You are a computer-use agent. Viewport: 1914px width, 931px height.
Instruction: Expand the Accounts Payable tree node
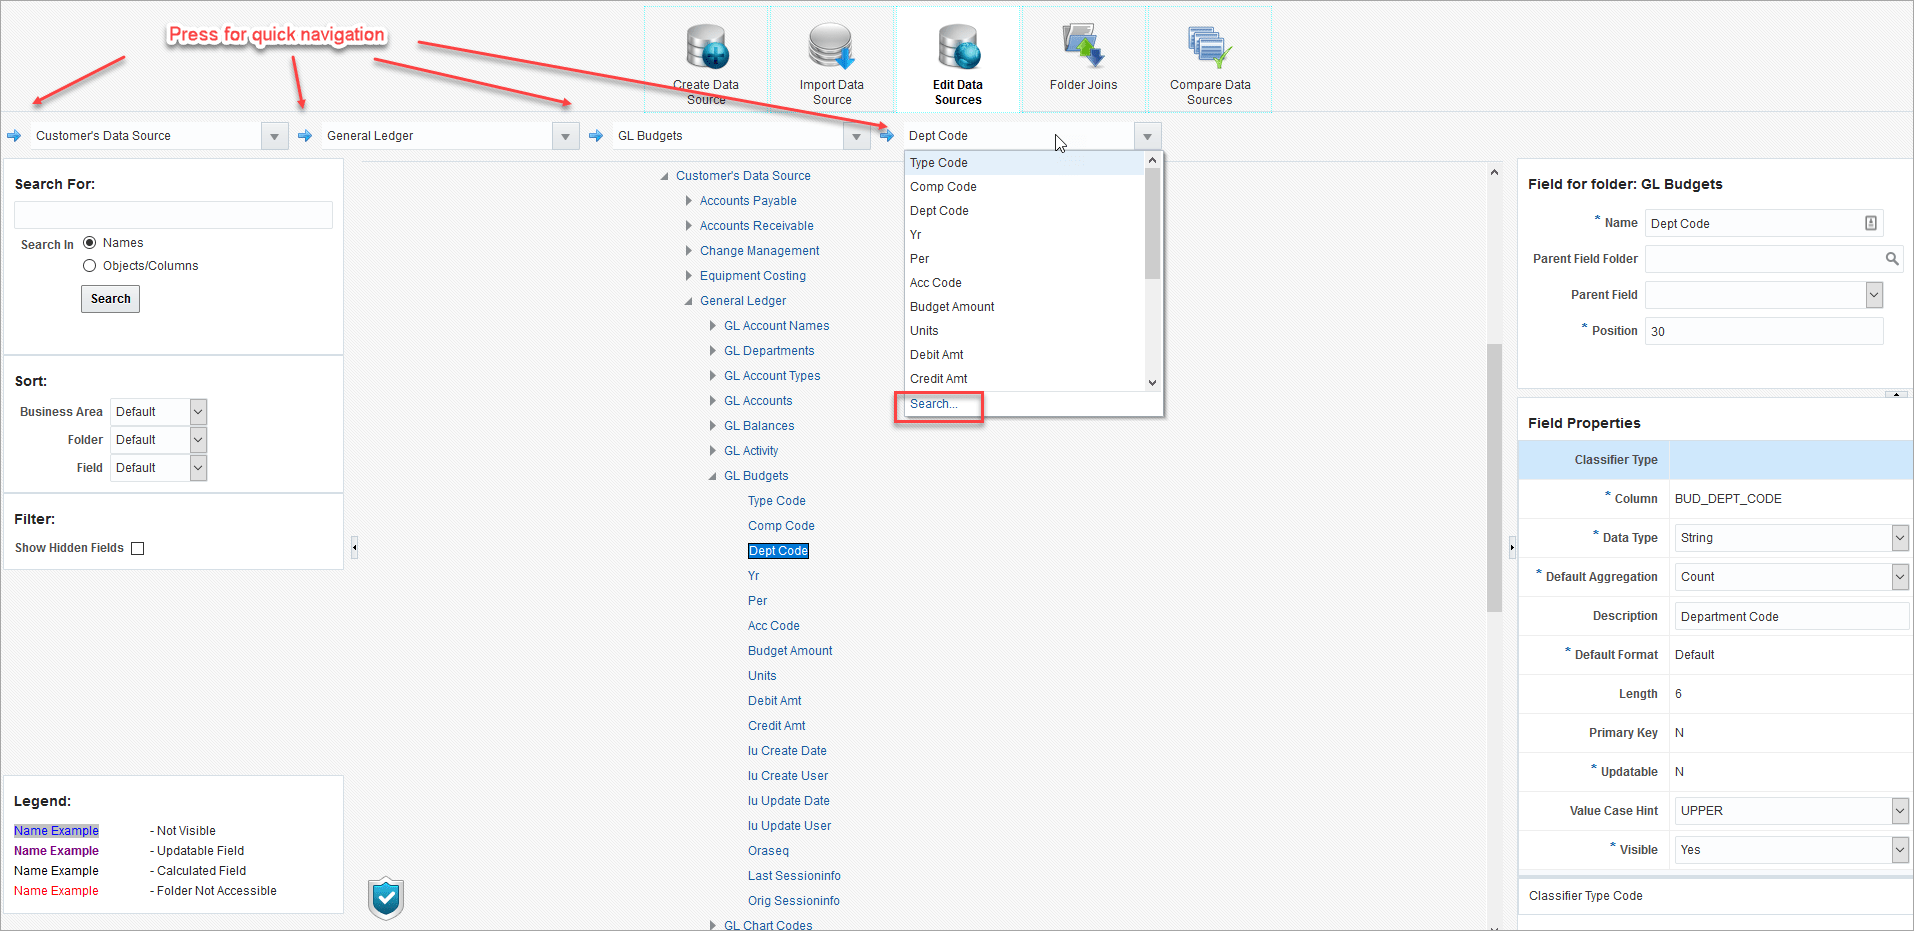[688, 201]
